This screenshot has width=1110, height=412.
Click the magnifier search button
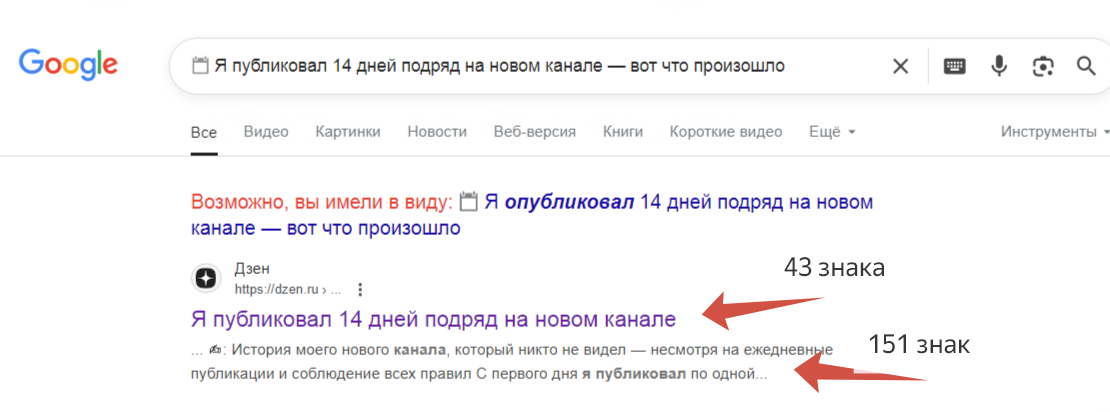(x=1086, y=67)
